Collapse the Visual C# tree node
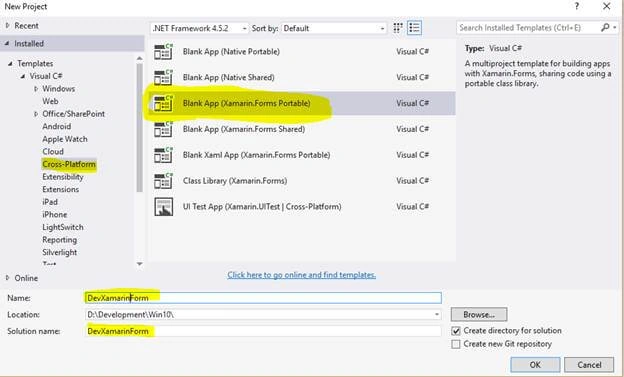 pos(23,76)
